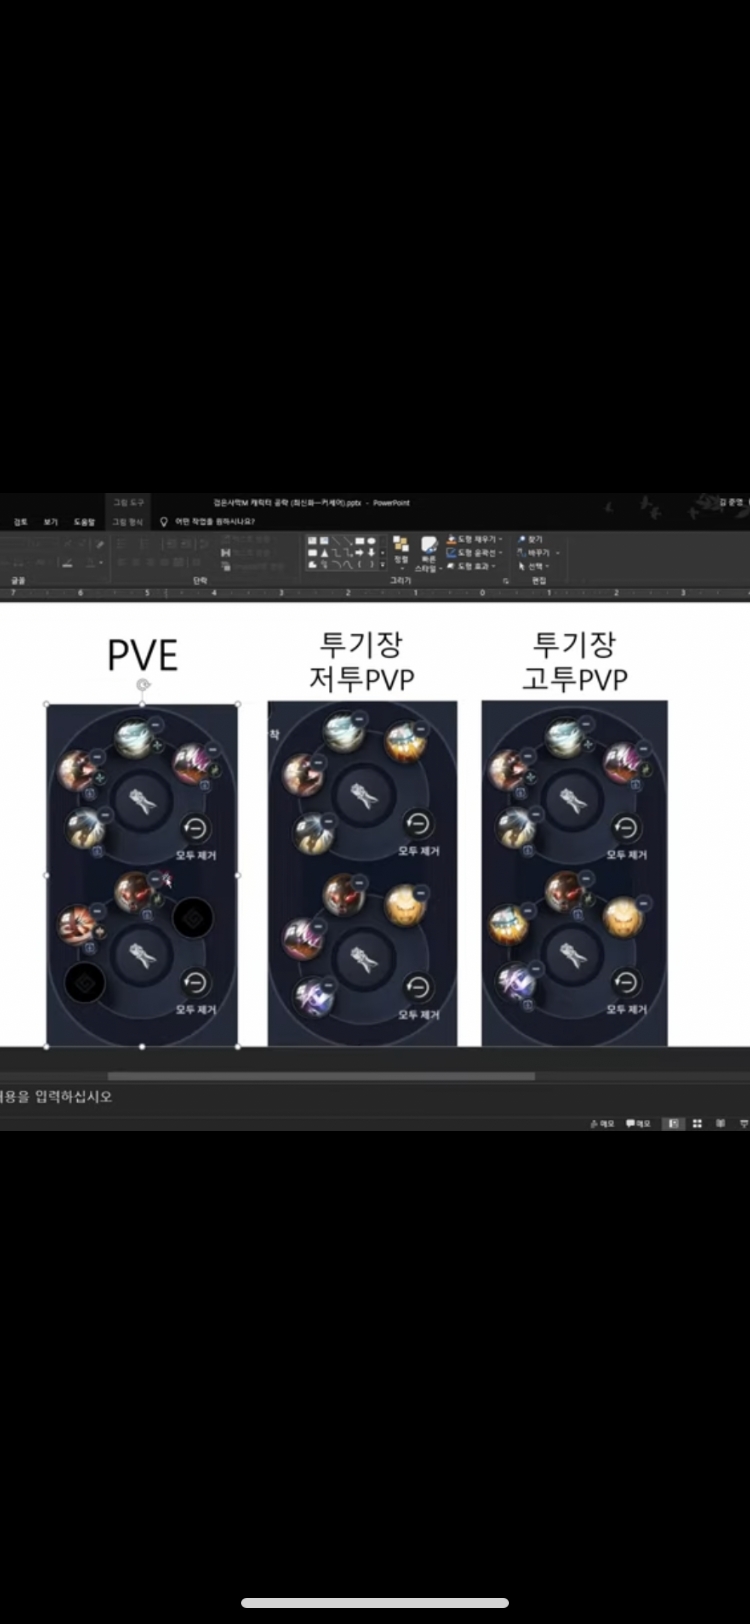The height and width of the screenshot is (1624, 750).
Task: Toggle the comments 메모 button in status bar
Action: point(638,1123)
